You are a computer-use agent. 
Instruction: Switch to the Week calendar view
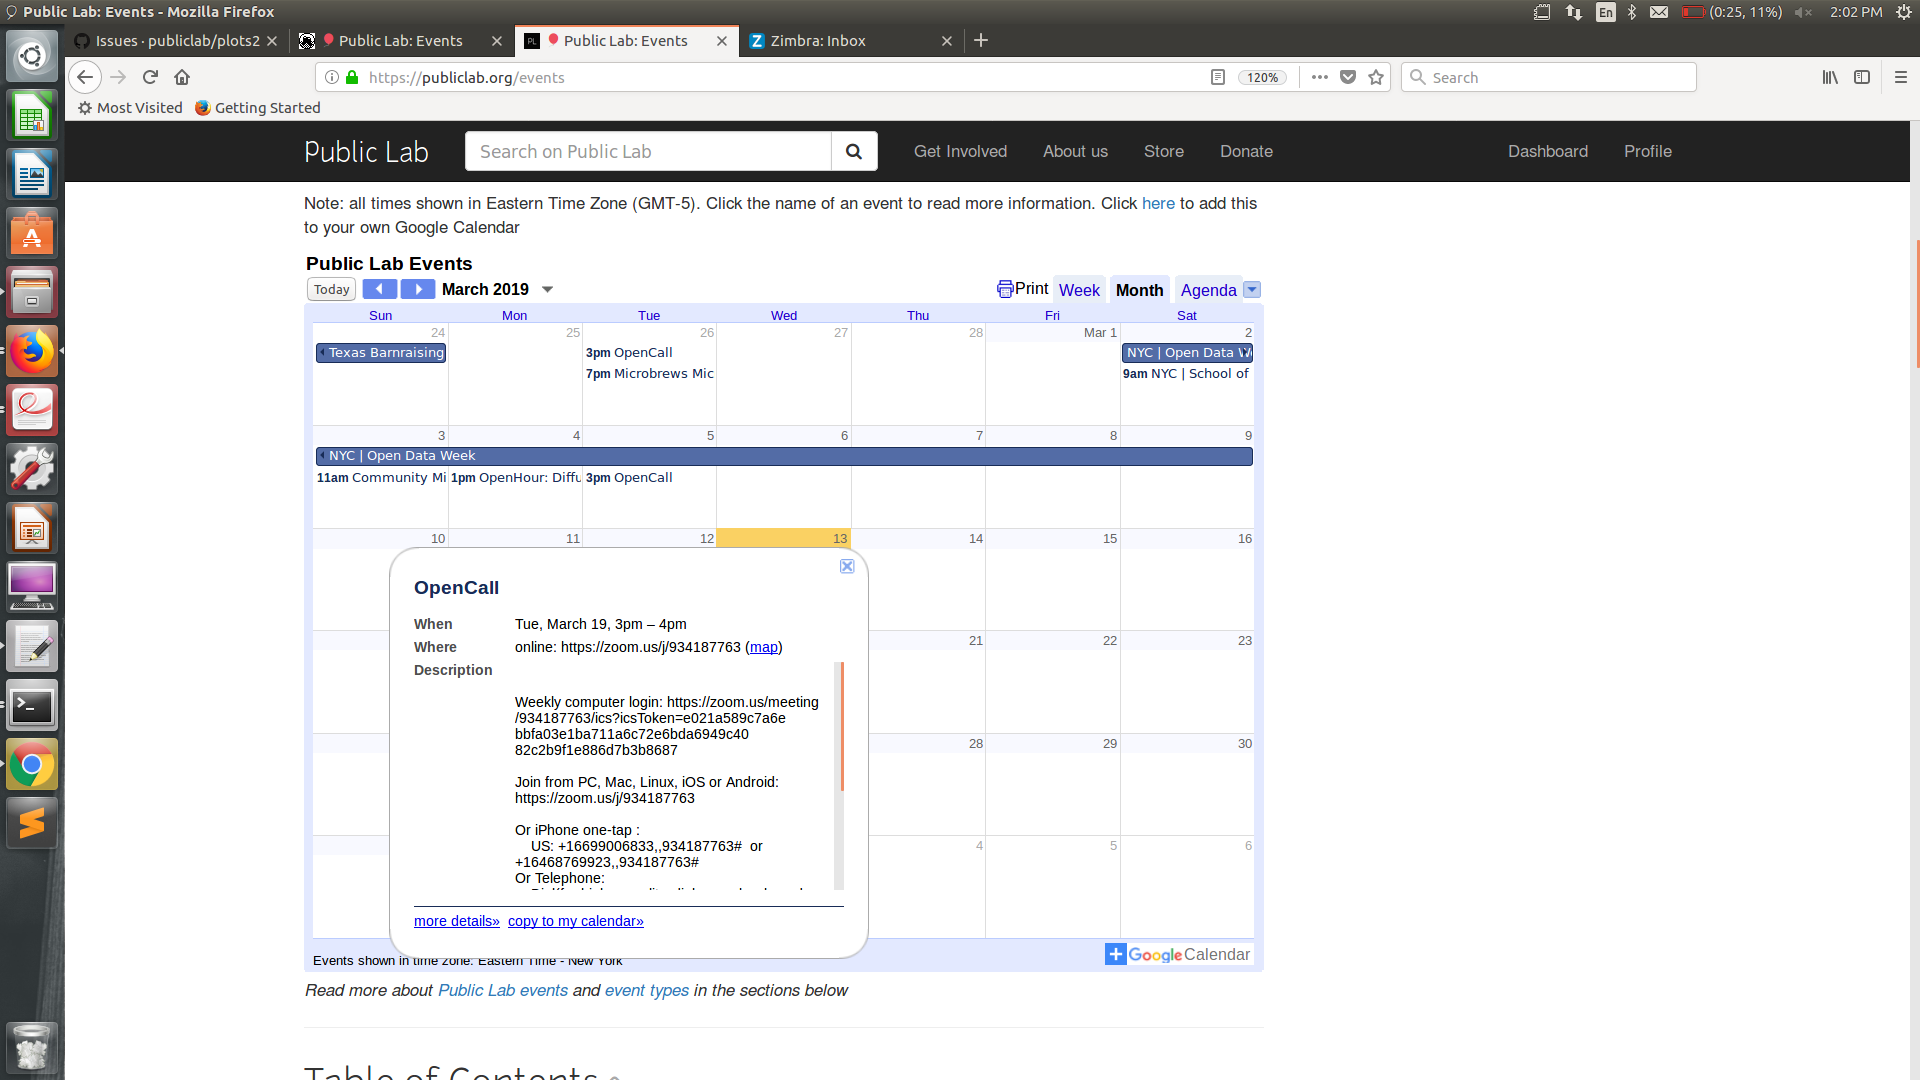coord(1079,290)
